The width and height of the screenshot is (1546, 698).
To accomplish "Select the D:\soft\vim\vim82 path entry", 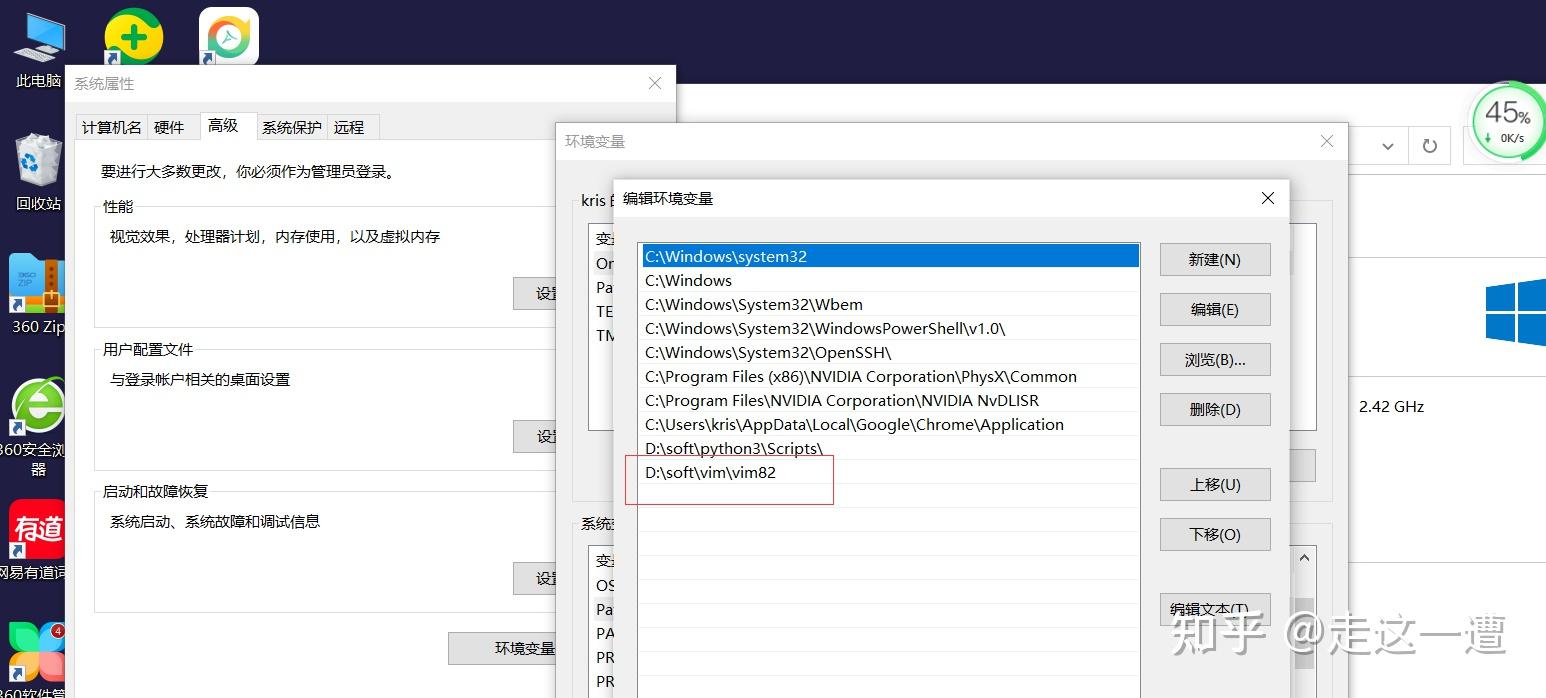I will 712,472.
